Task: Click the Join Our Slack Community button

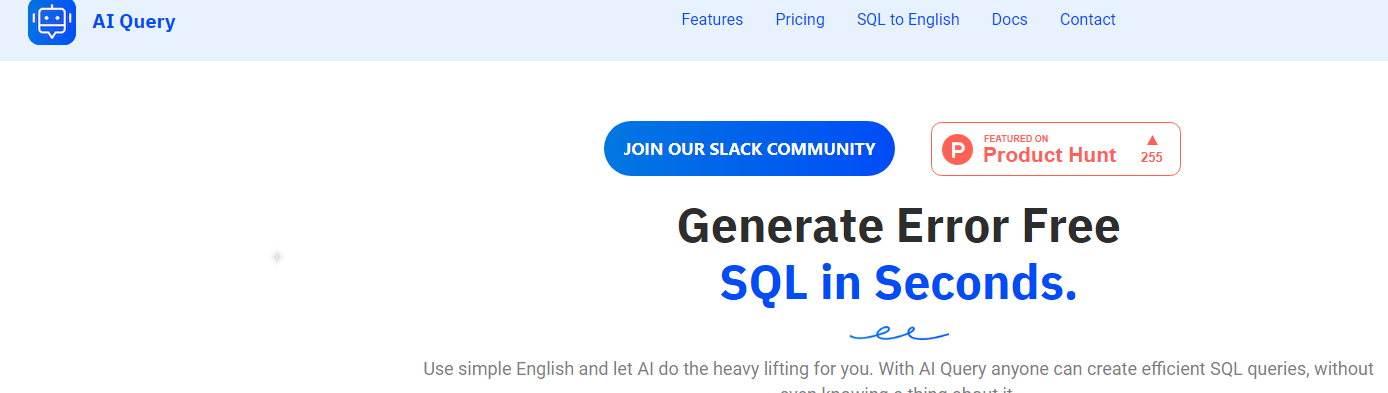Action: click(x=749, y=149)
